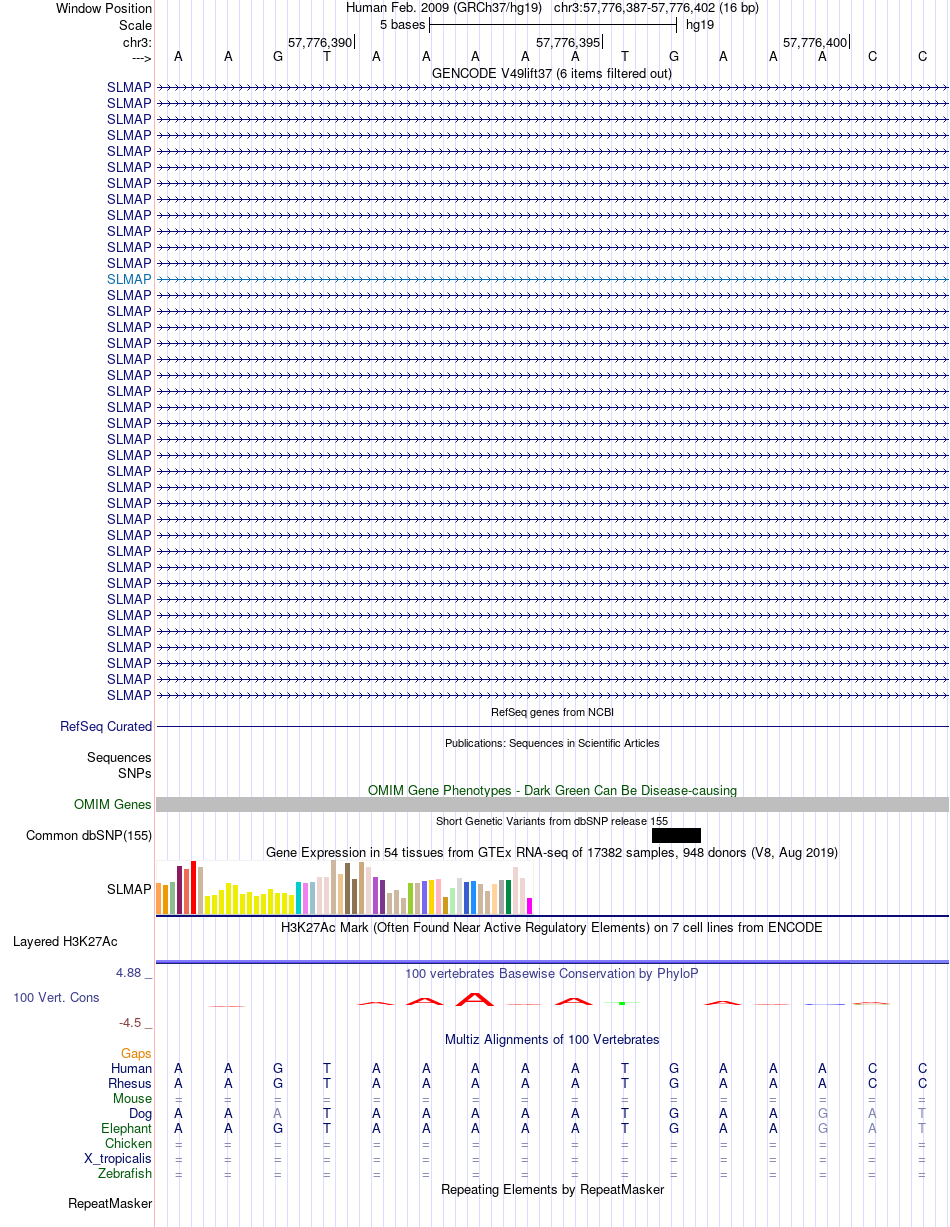
Task: Click the 'Sequences SNPs' track label
Action: (x=119, y=766)
